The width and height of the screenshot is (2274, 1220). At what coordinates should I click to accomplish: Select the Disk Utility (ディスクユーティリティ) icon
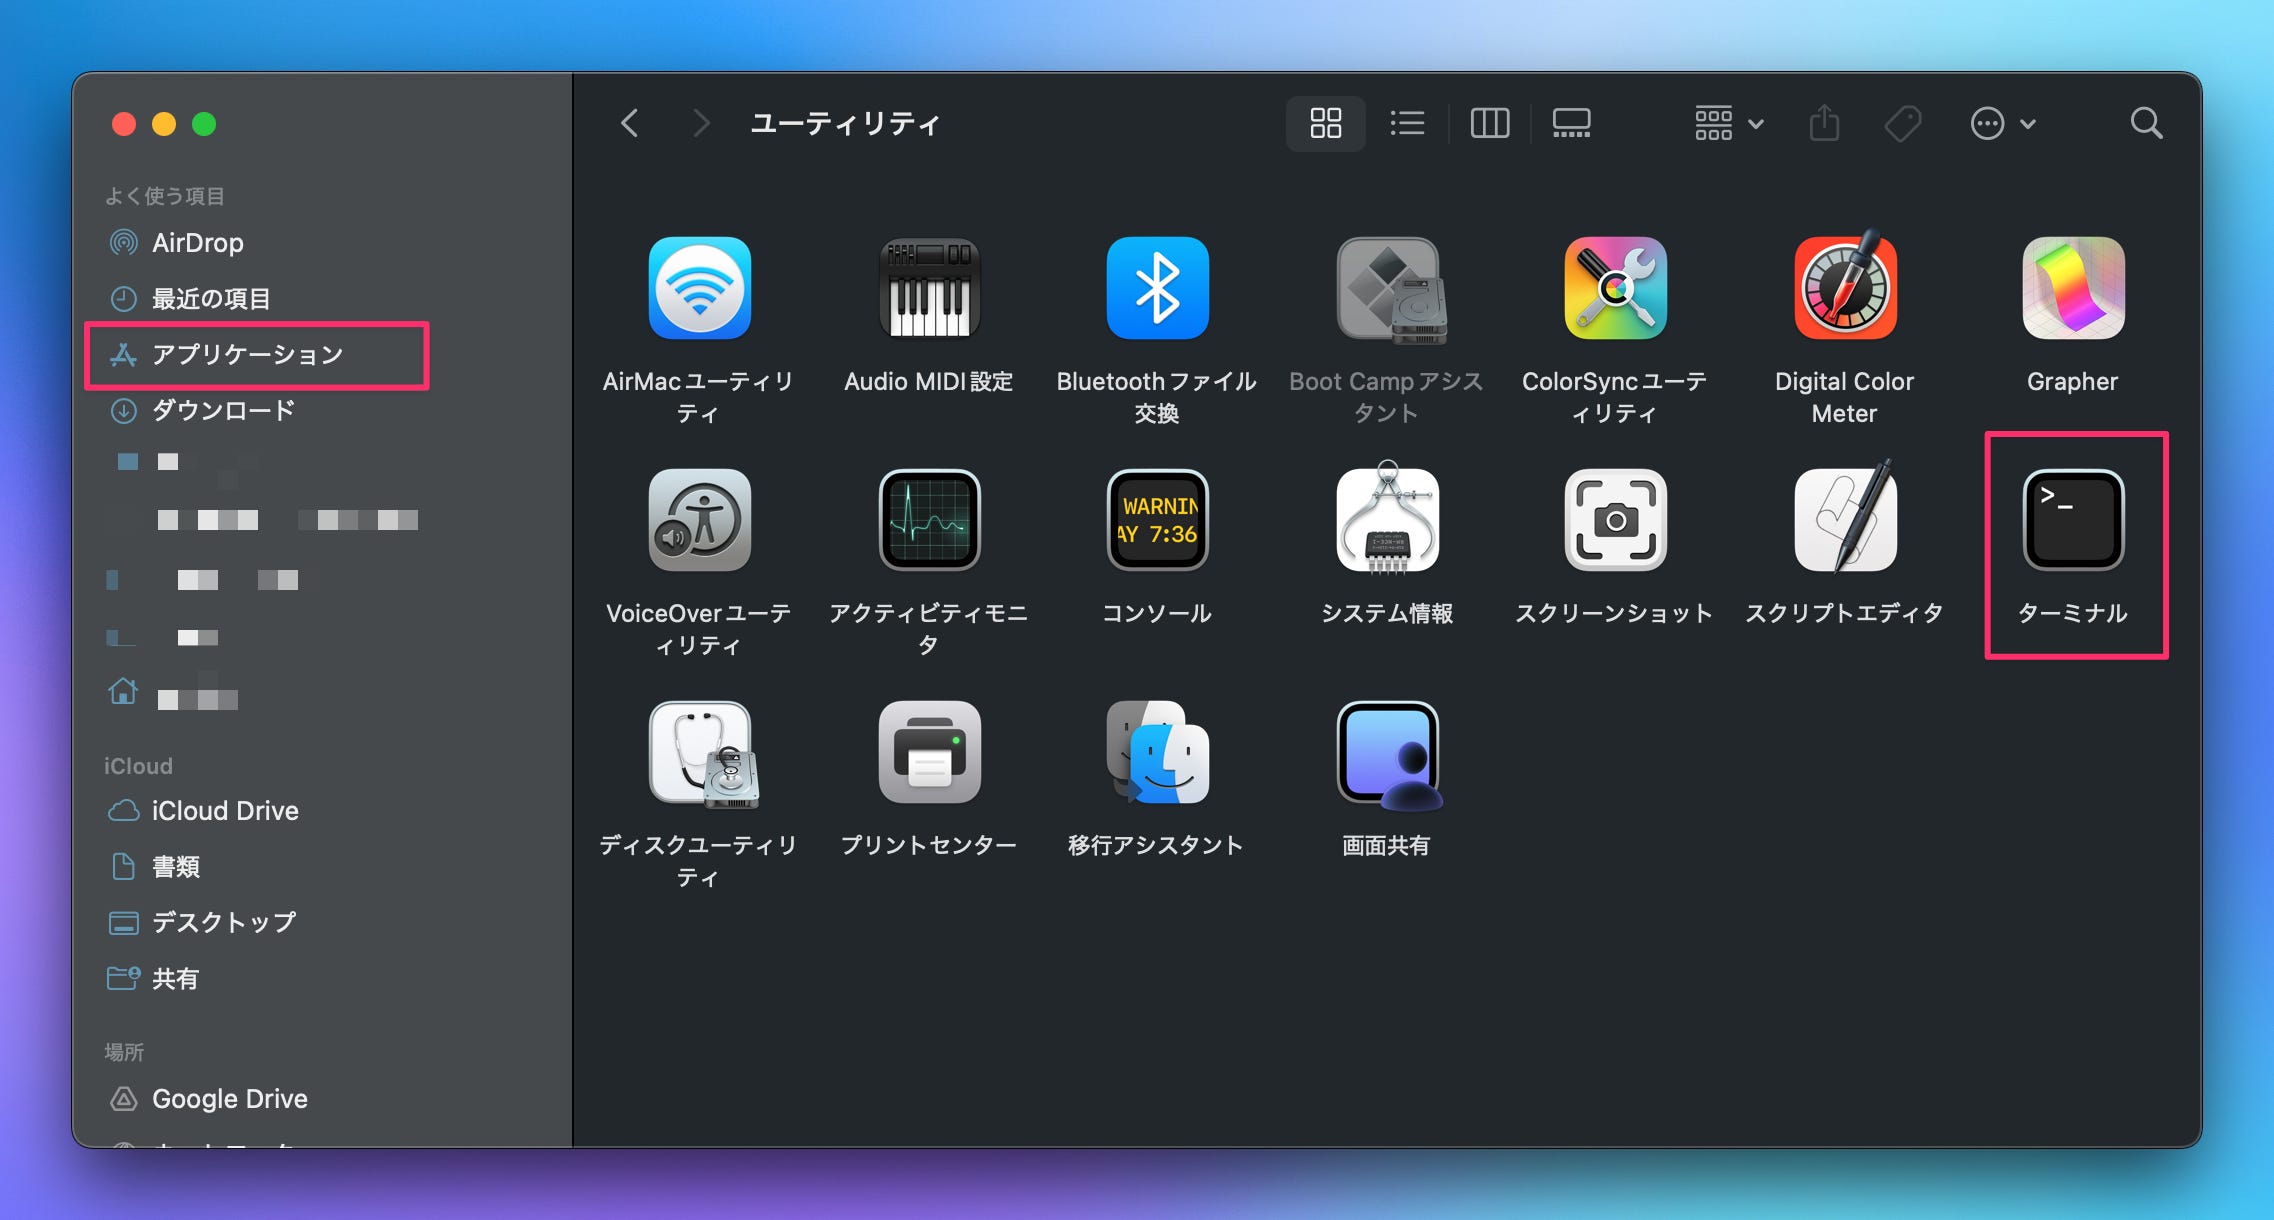point(700,753)
